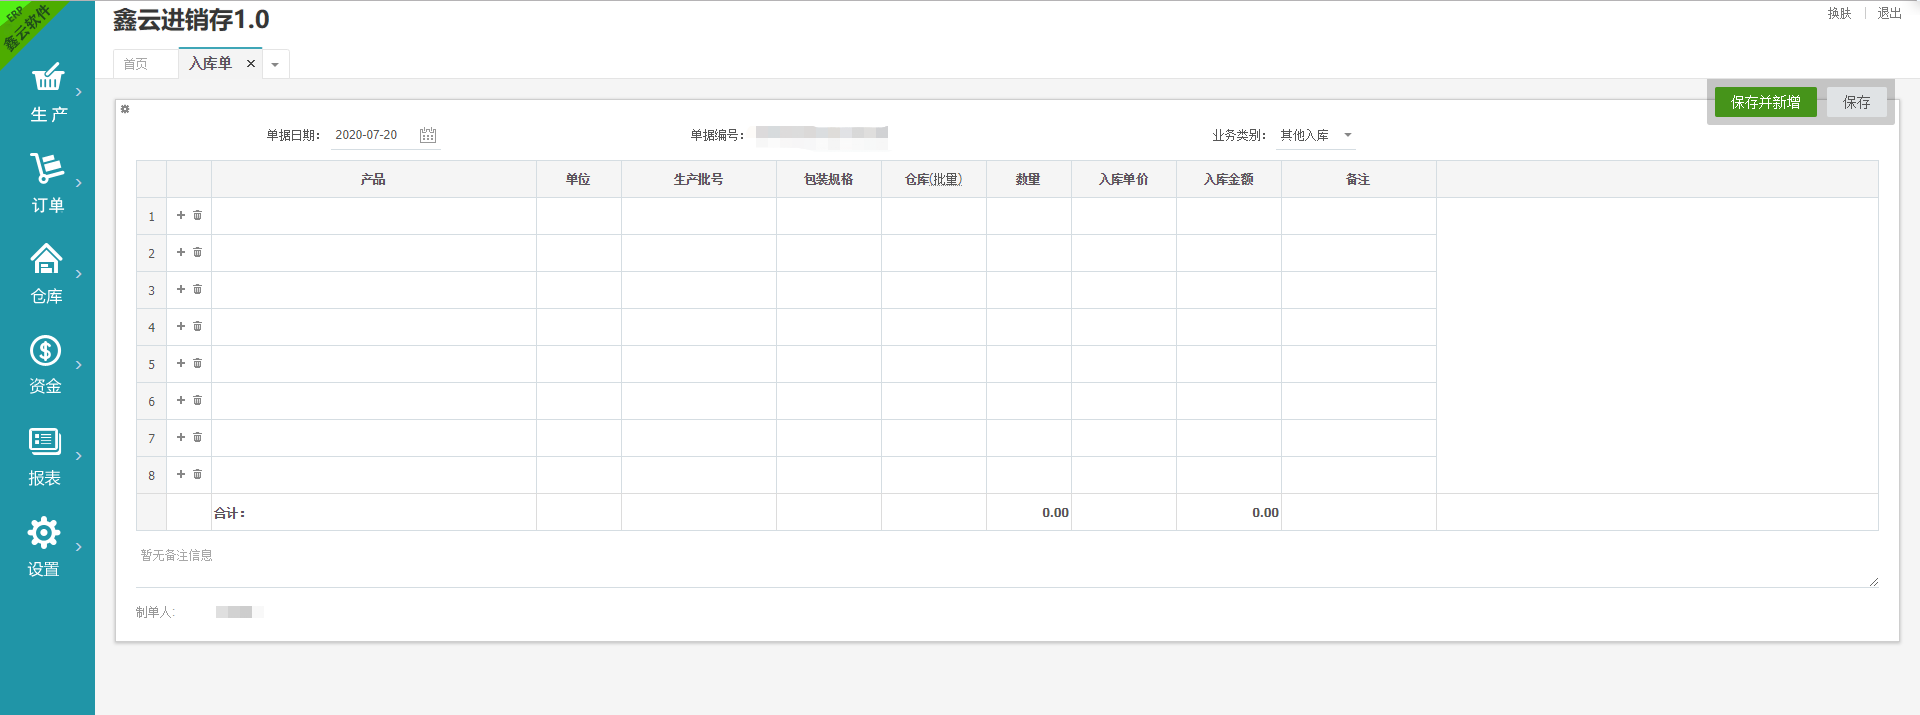Open the 仓库 warehouse house icon

tap(46, 259)
